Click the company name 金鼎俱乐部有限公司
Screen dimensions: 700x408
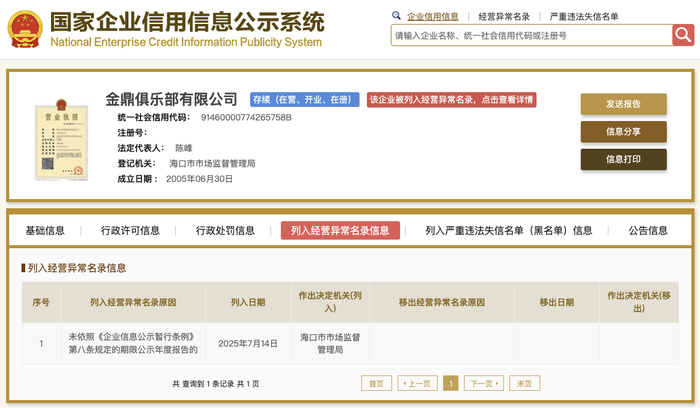(171, 99)
